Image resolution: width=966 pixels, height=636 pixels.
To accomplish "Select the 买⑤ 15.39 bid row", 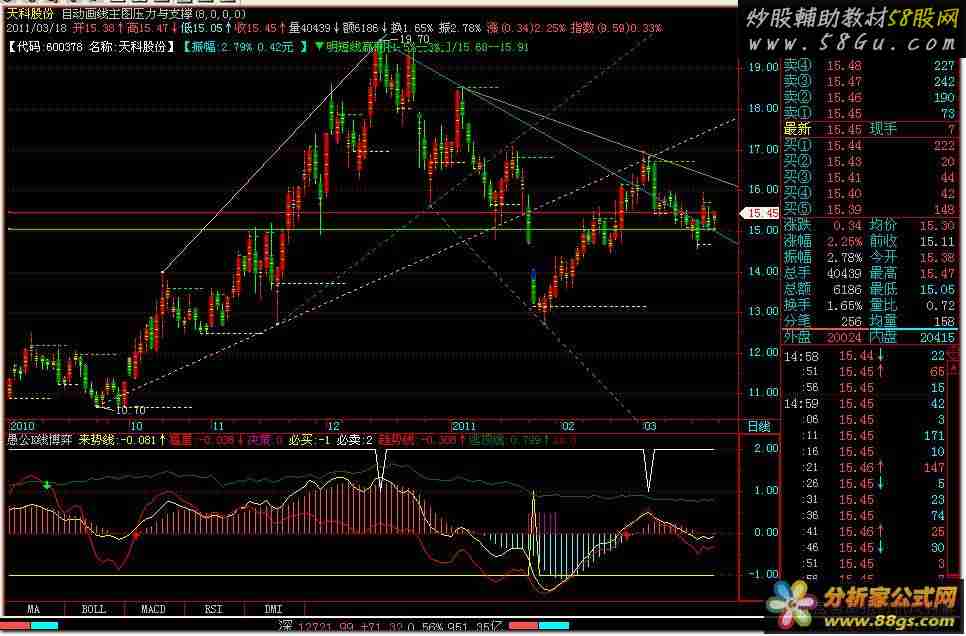I will tap(869, 210).
